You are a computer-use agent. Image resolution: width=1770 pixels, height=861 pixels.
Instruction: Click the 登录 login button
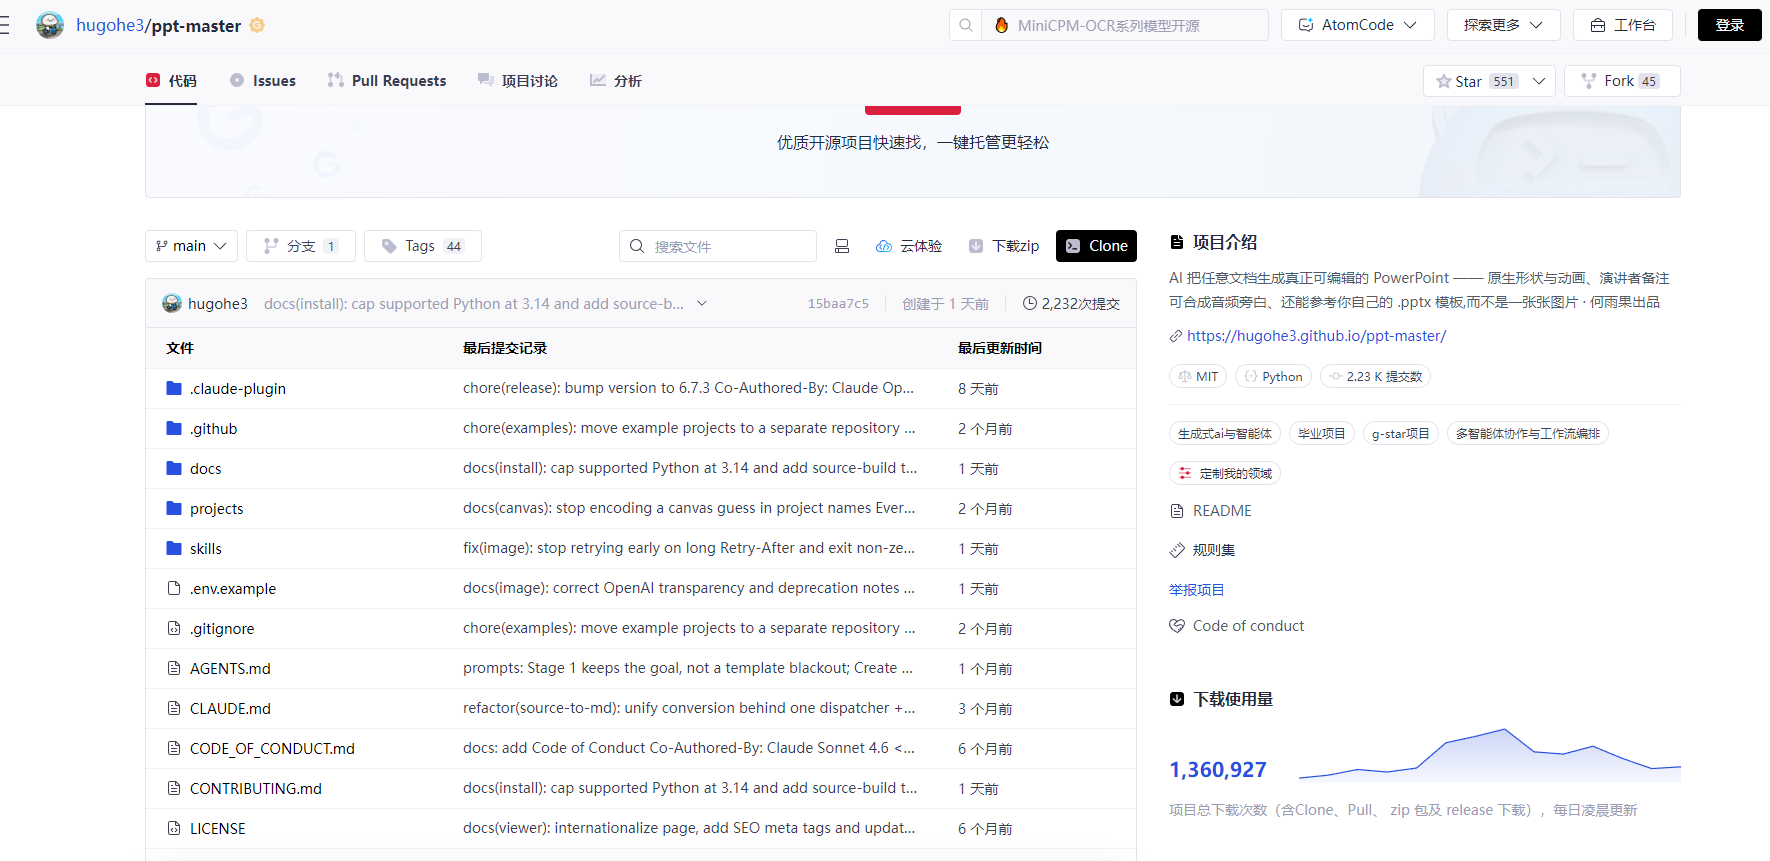(1730, 25)
